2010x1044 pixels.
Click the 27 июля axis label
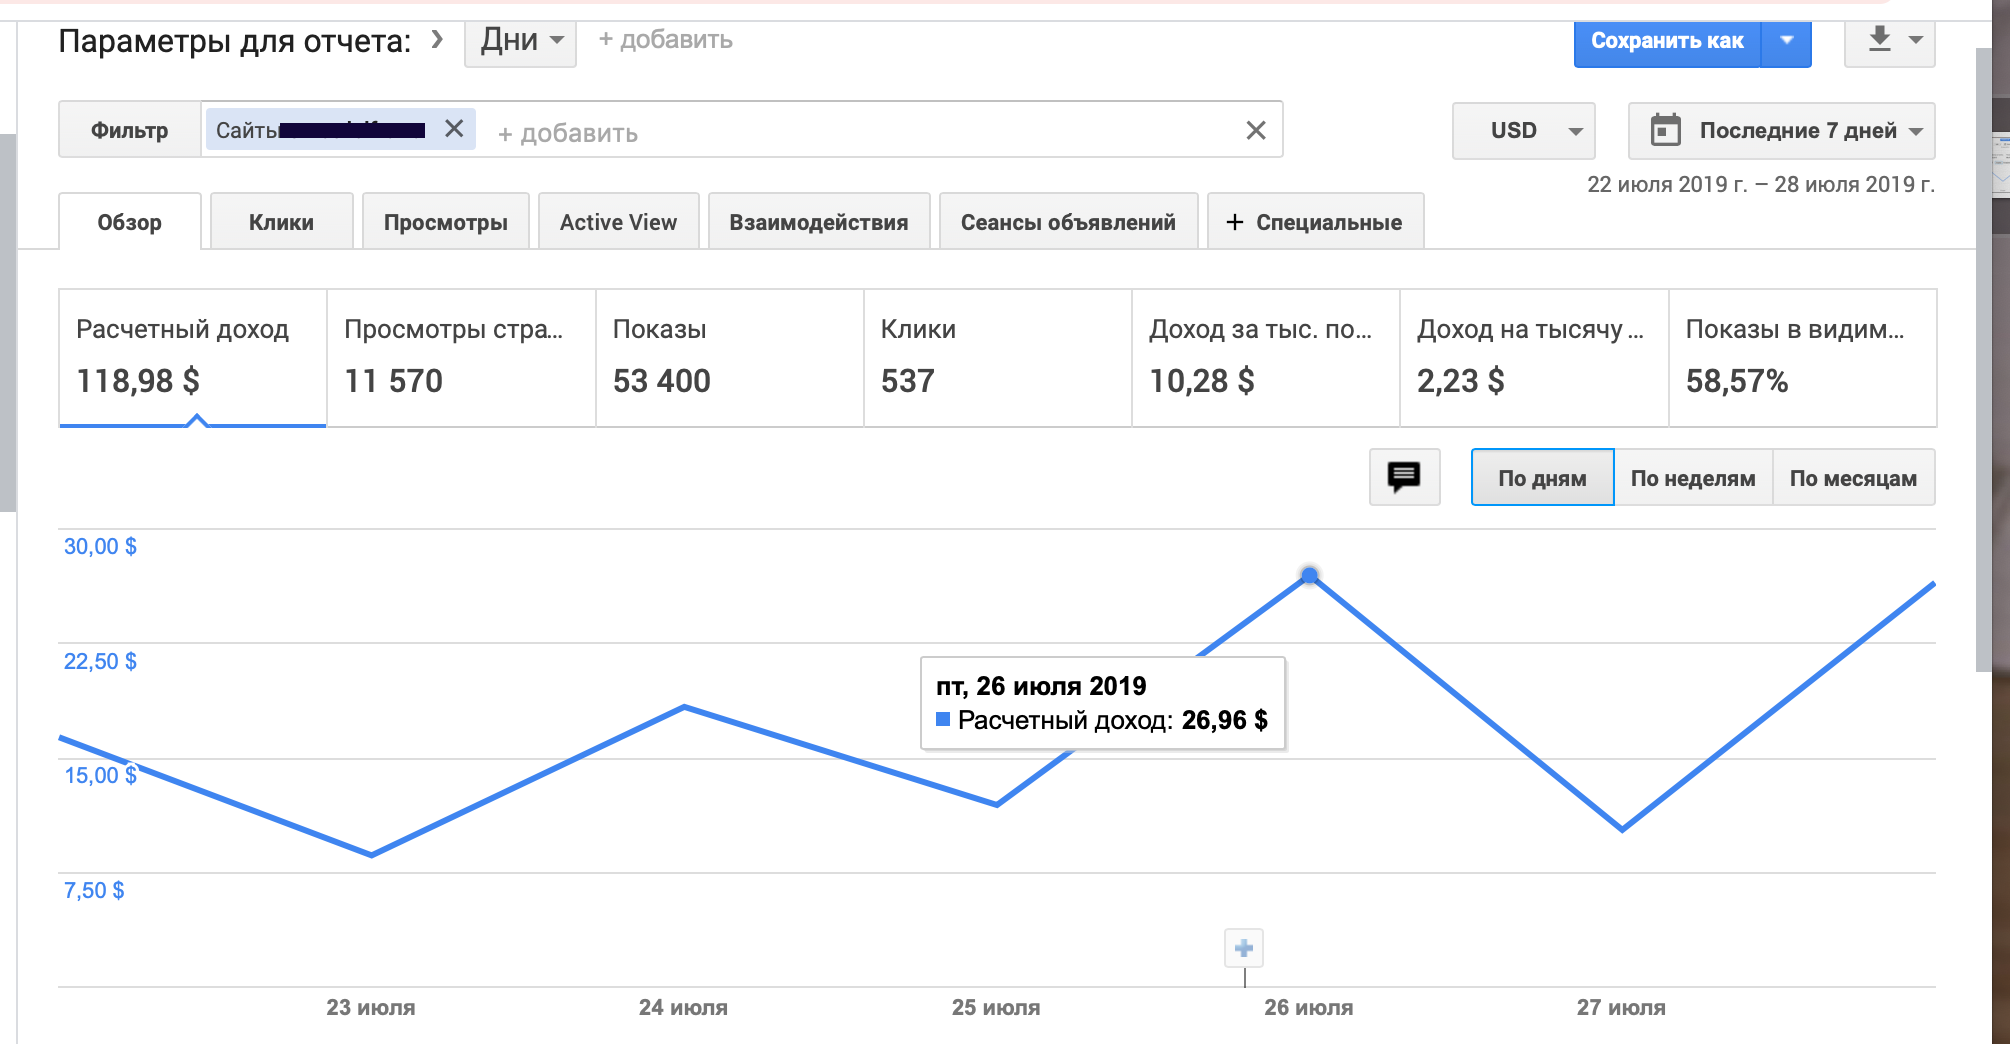[x=1621, y=1007]
